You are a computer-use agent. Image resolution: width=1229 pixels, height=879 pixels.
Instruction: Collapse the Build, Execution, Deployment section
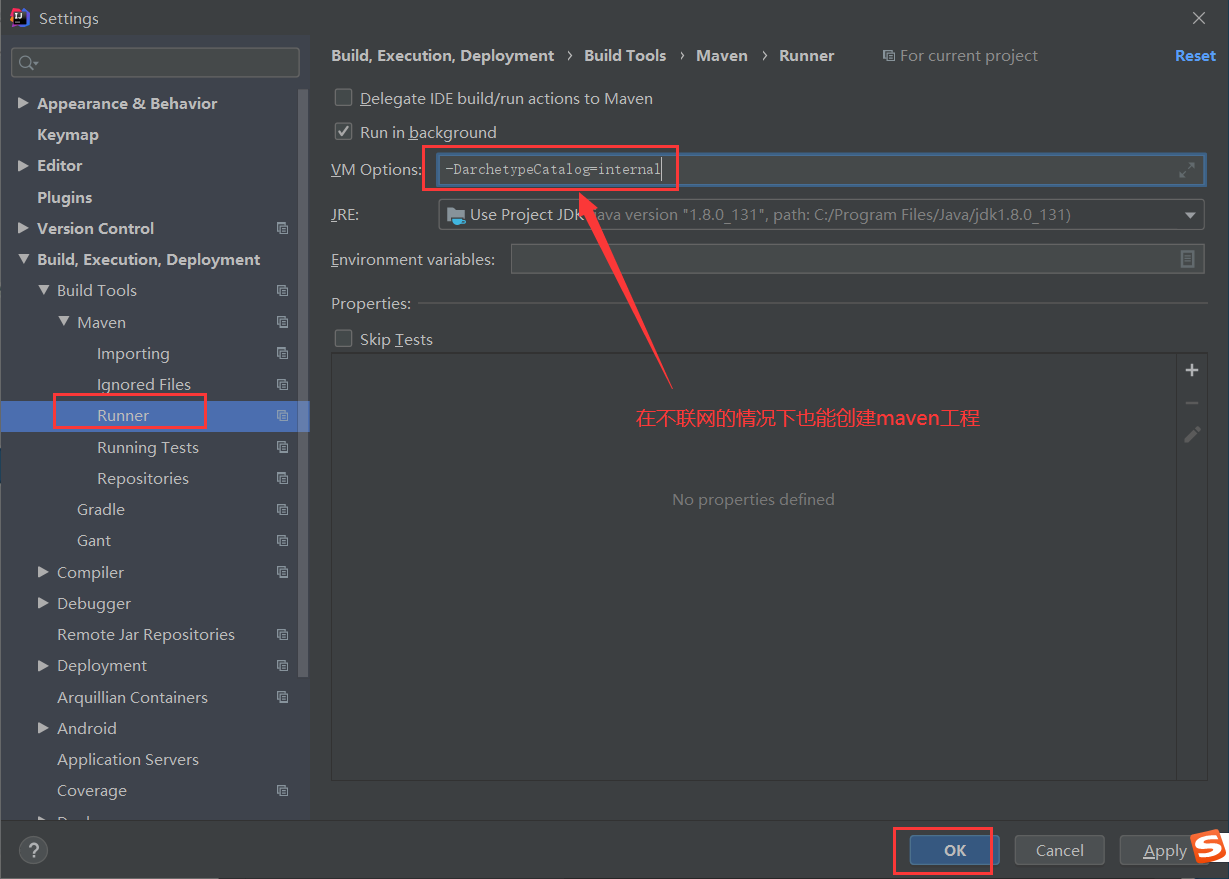click(23, 259)
